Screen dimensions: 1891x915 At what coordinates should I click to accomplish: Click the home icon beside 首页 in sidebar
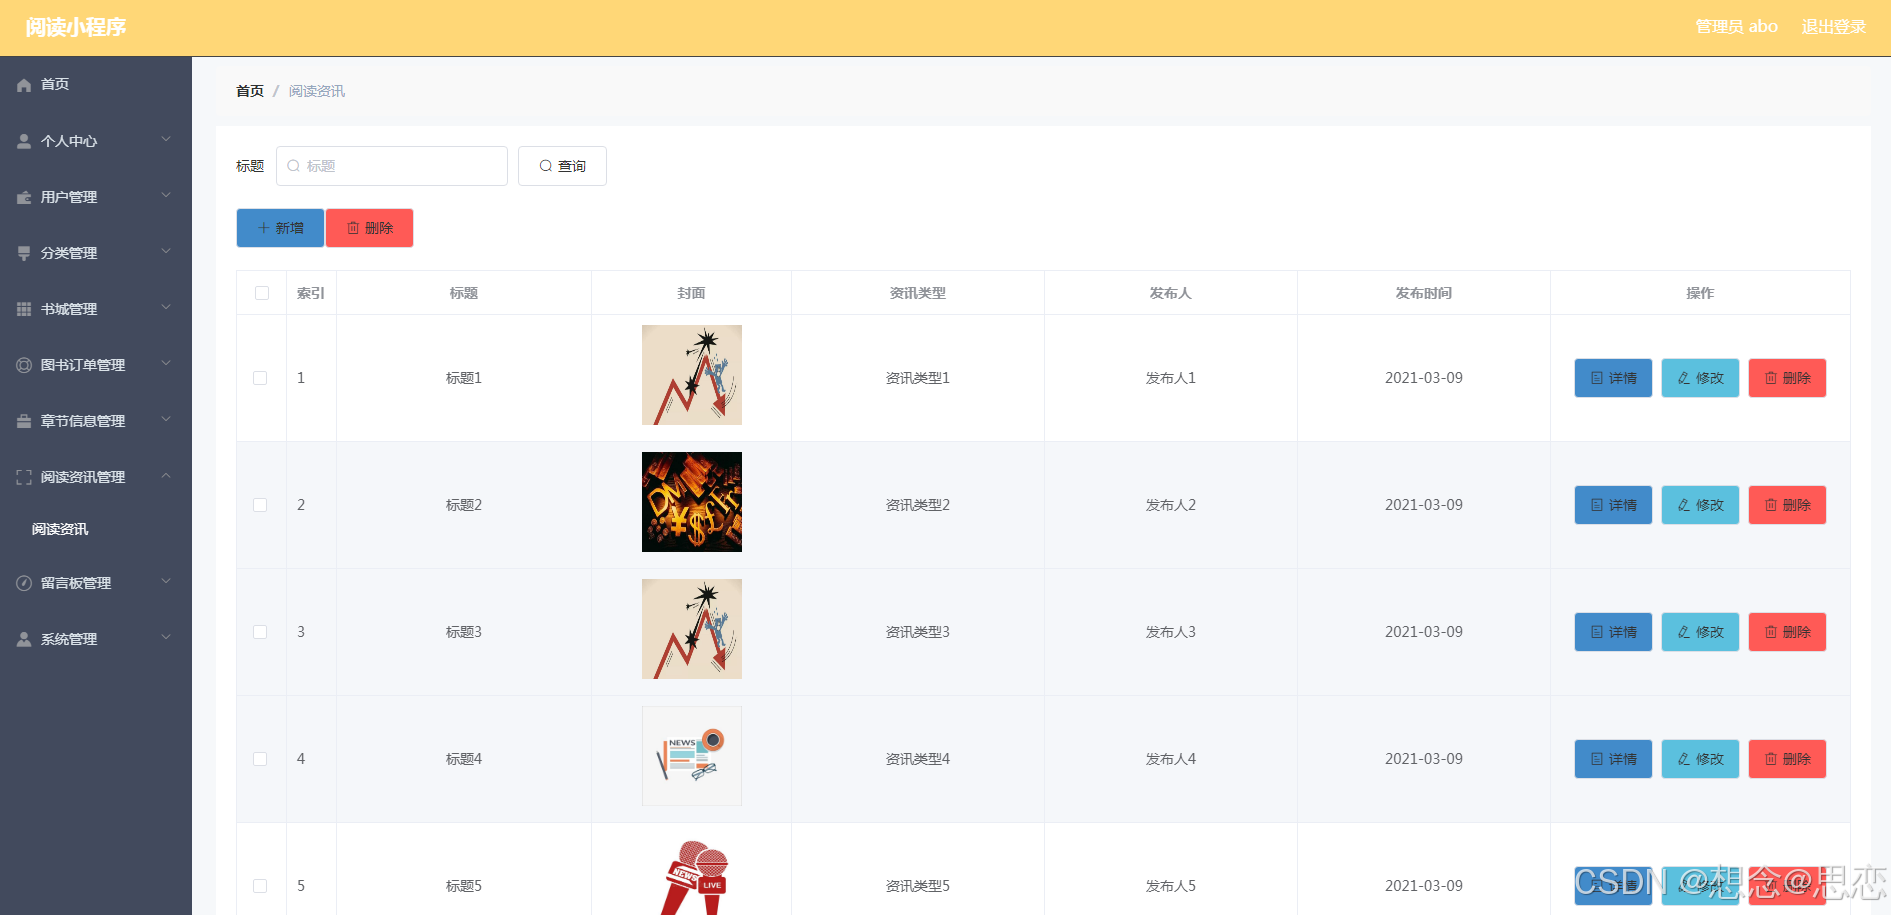[x=24, y=85]
